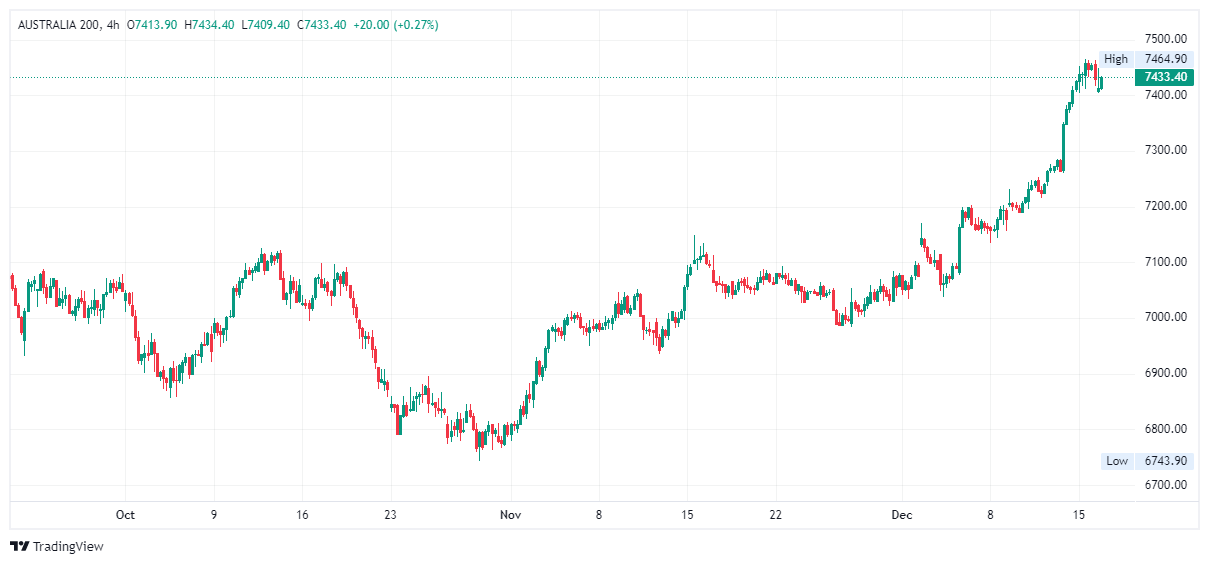The height and width of the screenshot is (564, 1209).
Task: Click the green 7433.40 current price label
Action: tap(1165, 77)
